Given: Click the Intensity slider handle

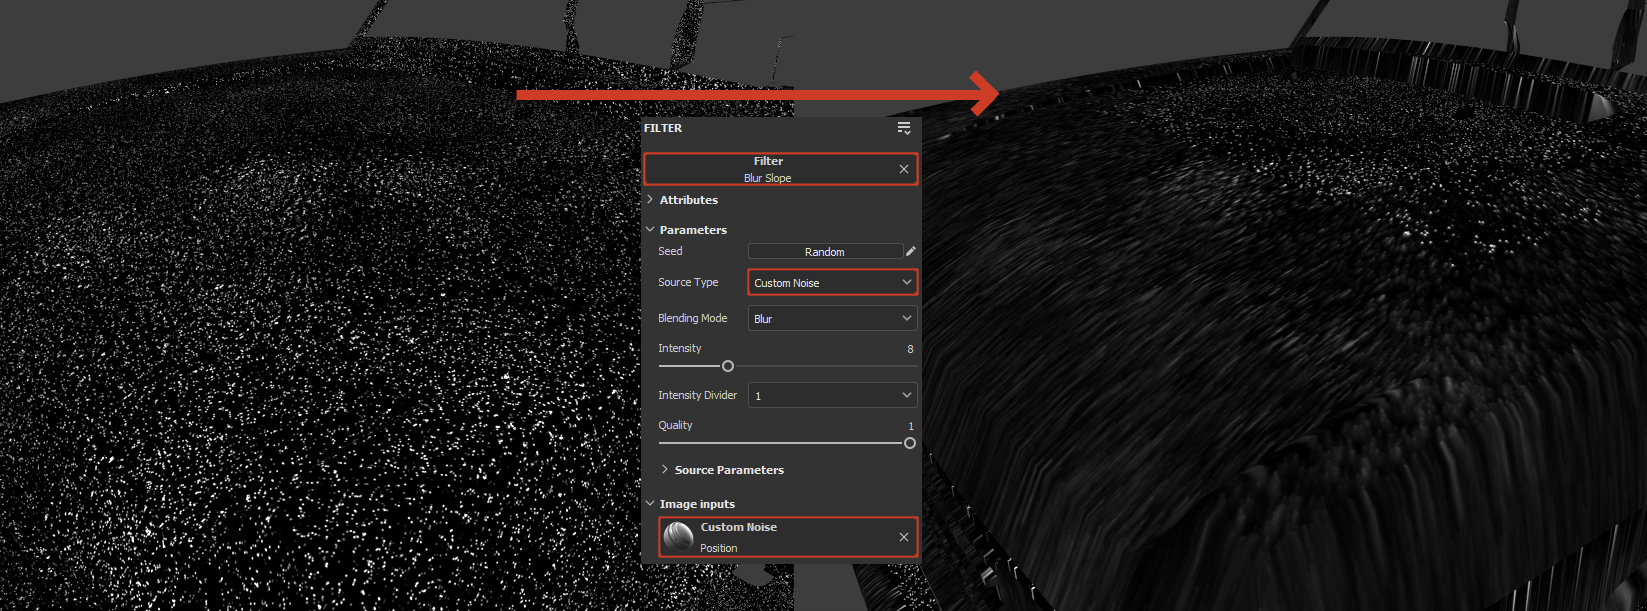Looking at the screenshot, I should (x=728, y=366).
